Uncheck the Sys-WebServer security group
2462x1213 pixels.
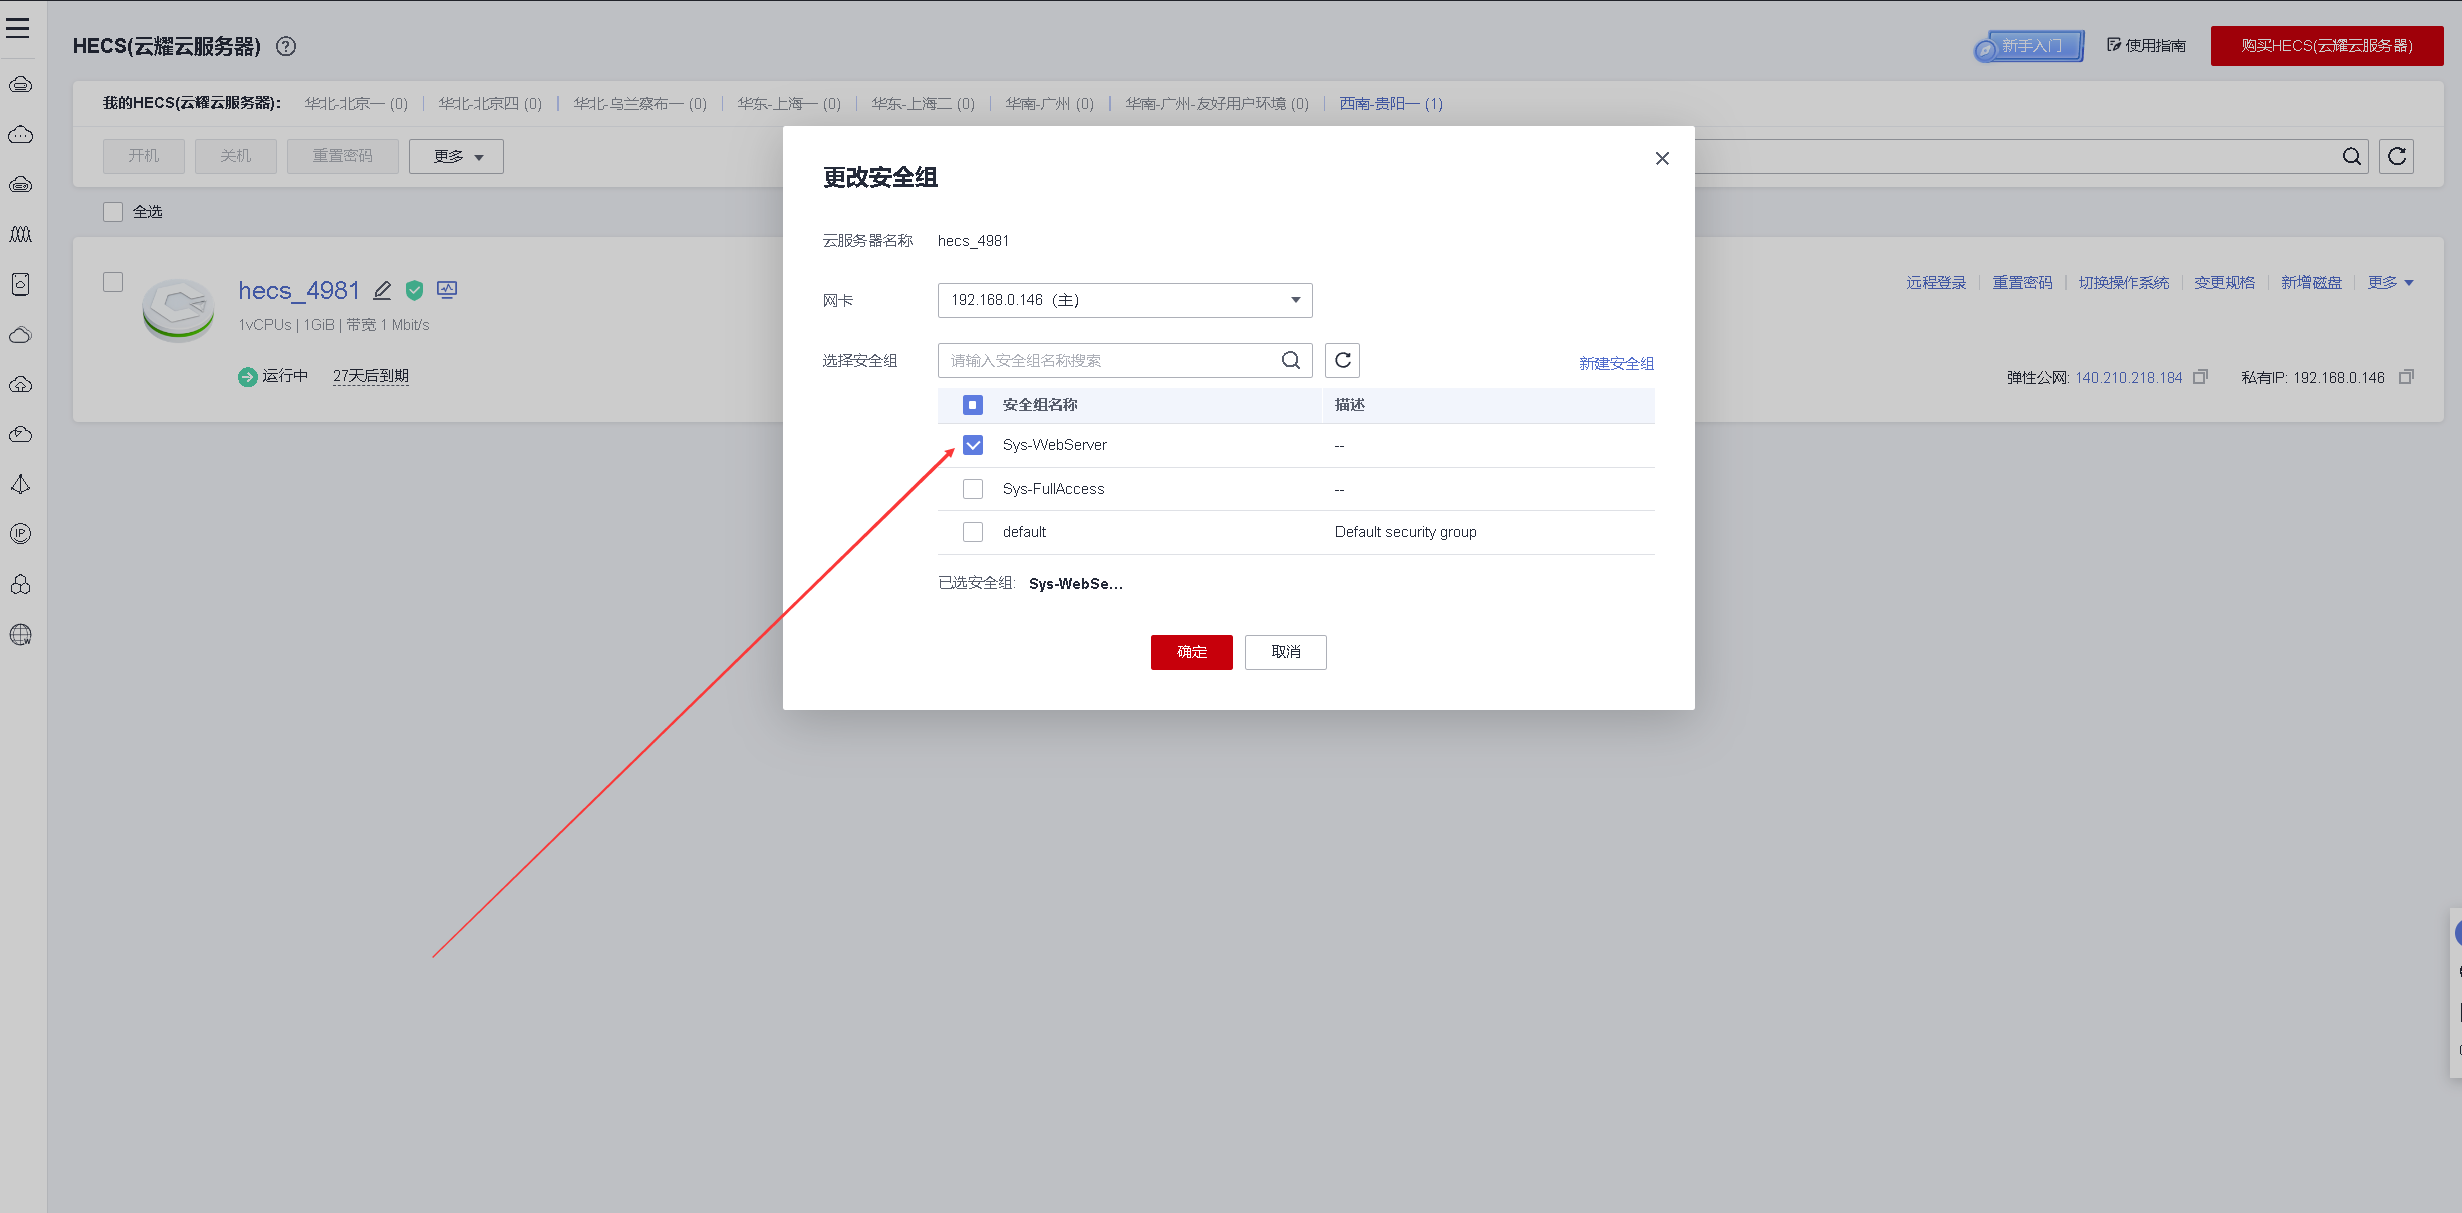972,445
